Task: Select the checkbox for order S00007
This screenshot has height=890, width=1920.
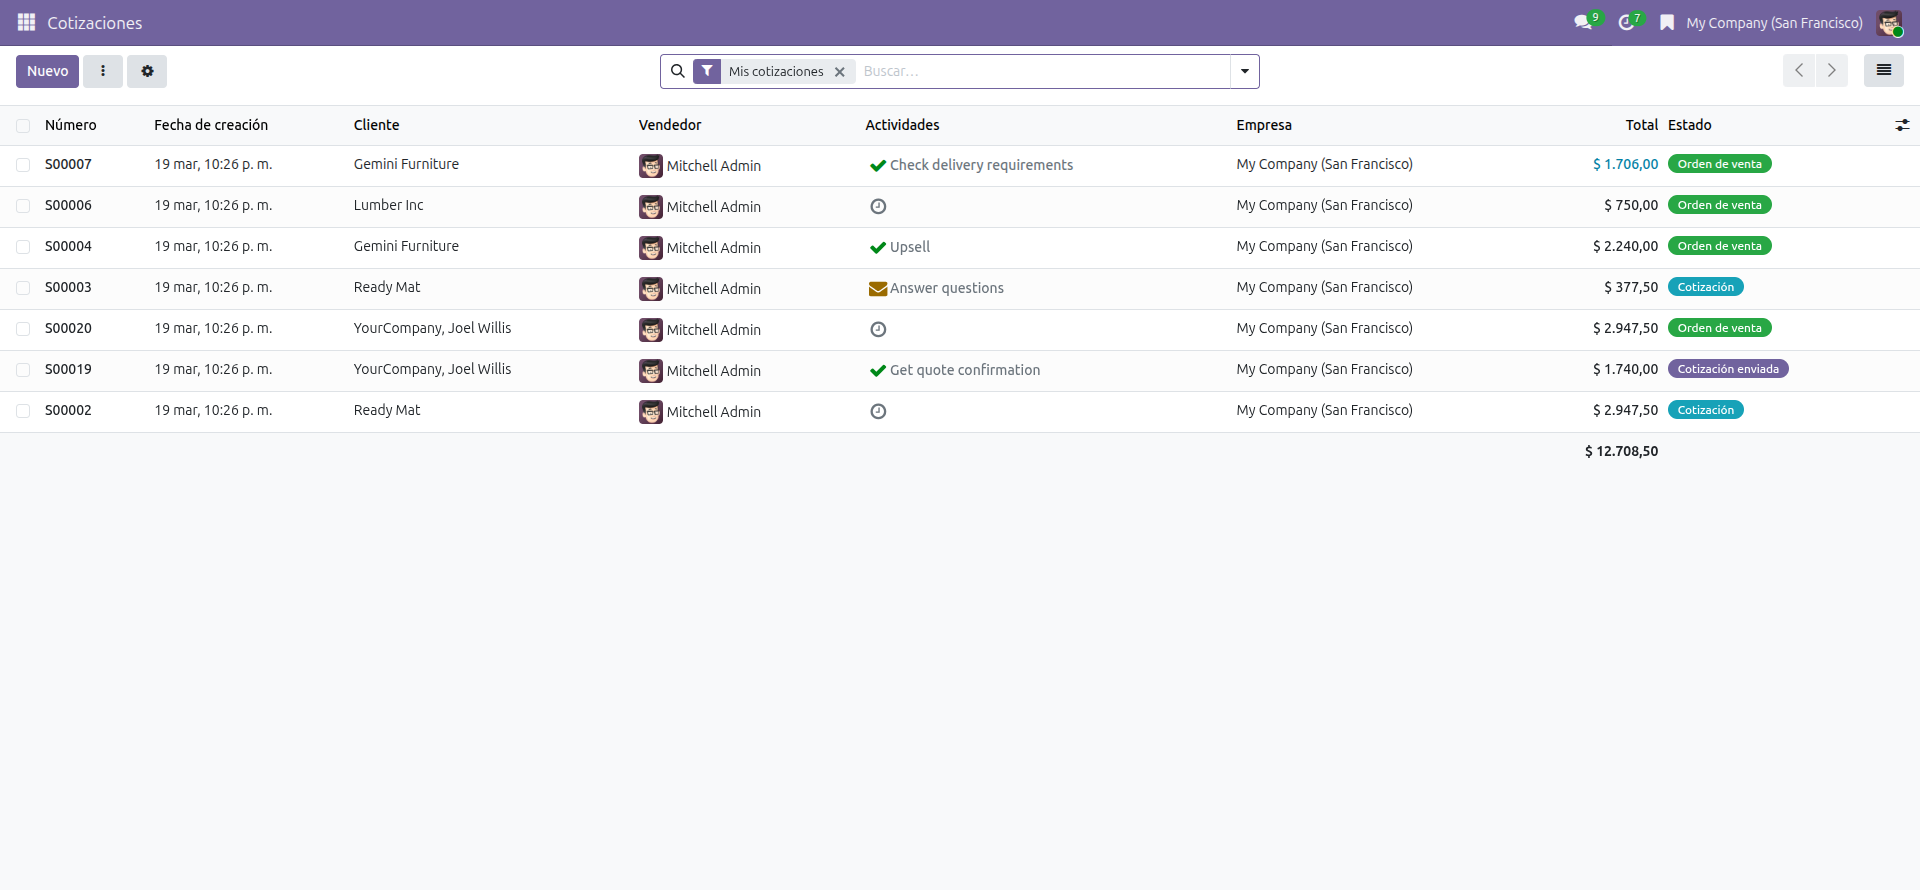Action: pos(23,165)
